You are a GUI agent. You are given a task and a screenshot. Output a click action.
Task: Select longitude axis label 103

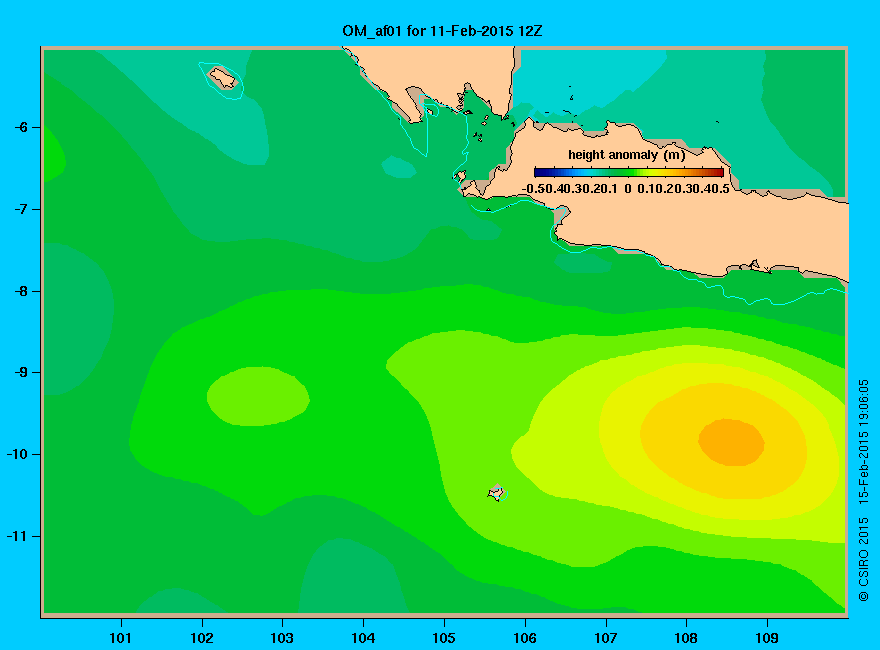(282, 638)
